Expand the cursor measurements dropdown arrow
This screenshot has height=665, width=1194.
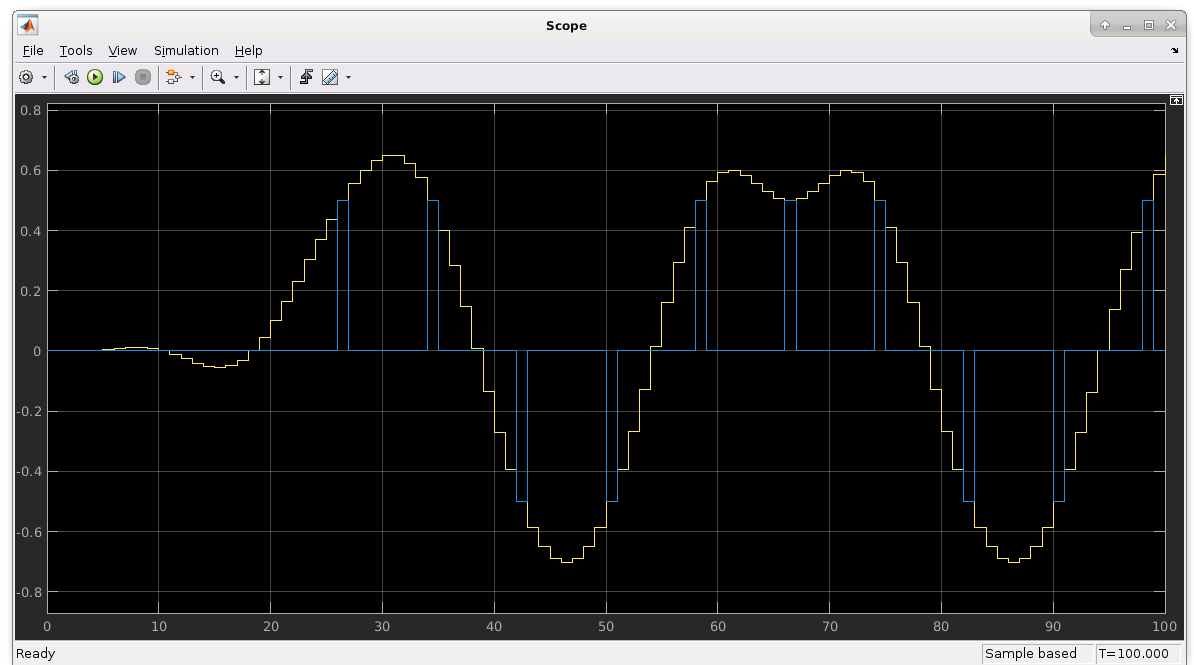pyautogui.click(x=348, y=77)
